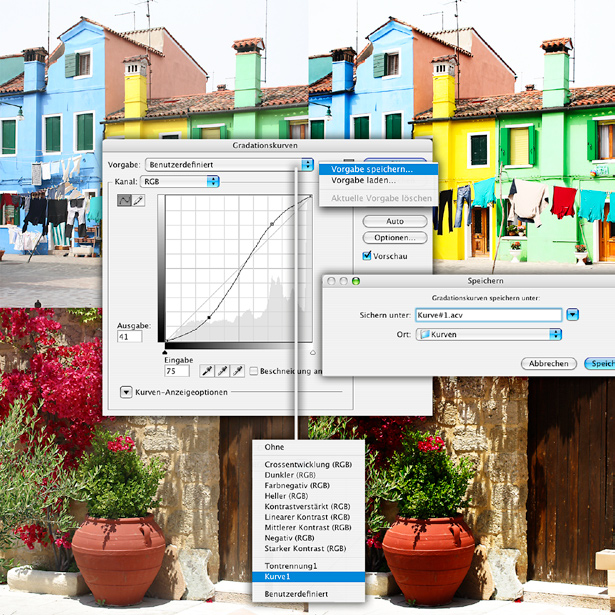Select Starker Kontrast (RGB) preset
Screen dimensions: 615x615
pyautogui.click(x=308, y=549)
